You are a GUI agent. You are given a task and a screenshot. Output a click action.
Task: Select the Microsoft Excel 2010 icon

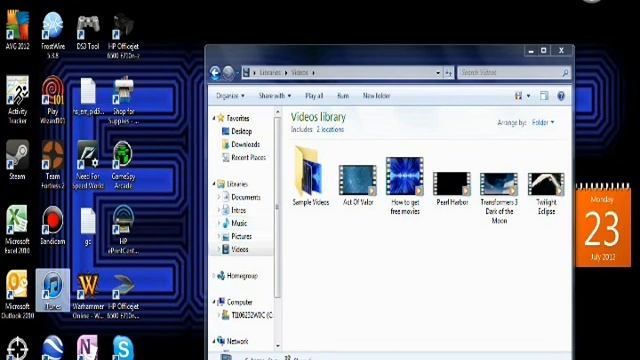[17, 230]
